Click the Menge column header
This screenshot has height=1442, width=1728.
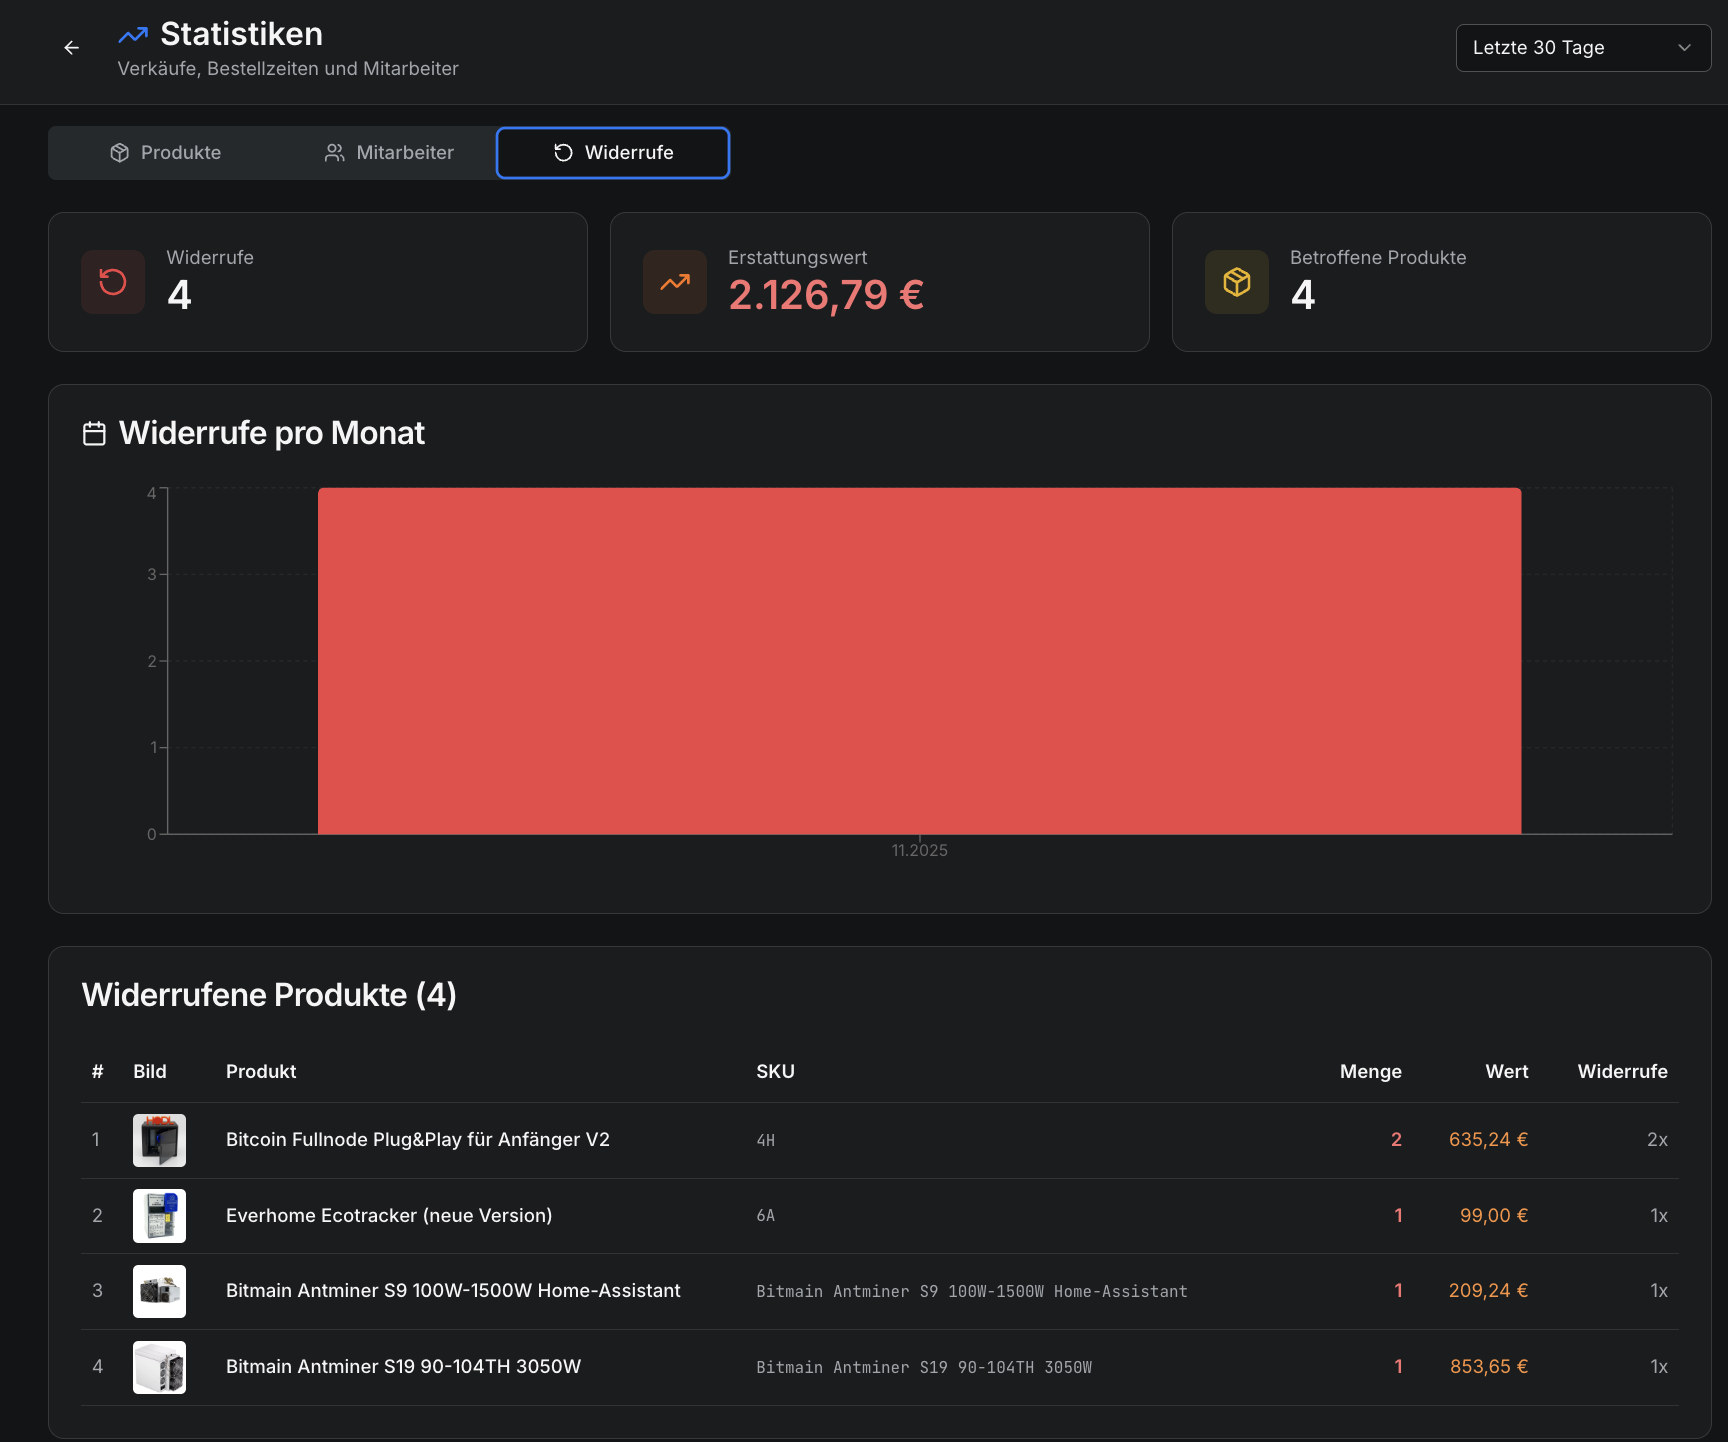pos(1370,1071)
